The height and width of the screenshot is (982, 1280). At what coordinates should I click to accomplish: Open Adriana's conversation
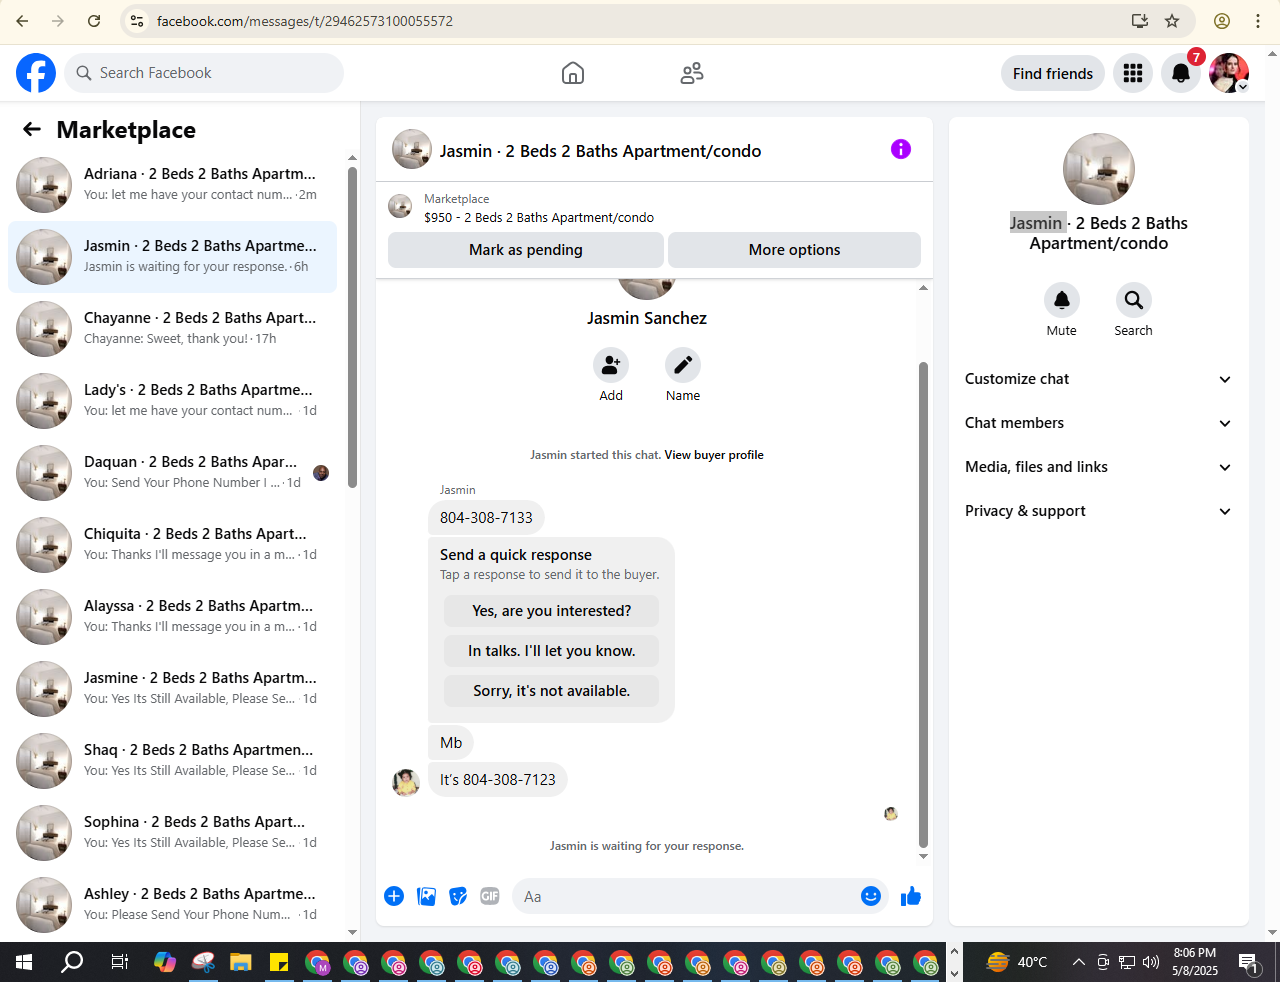172,185
